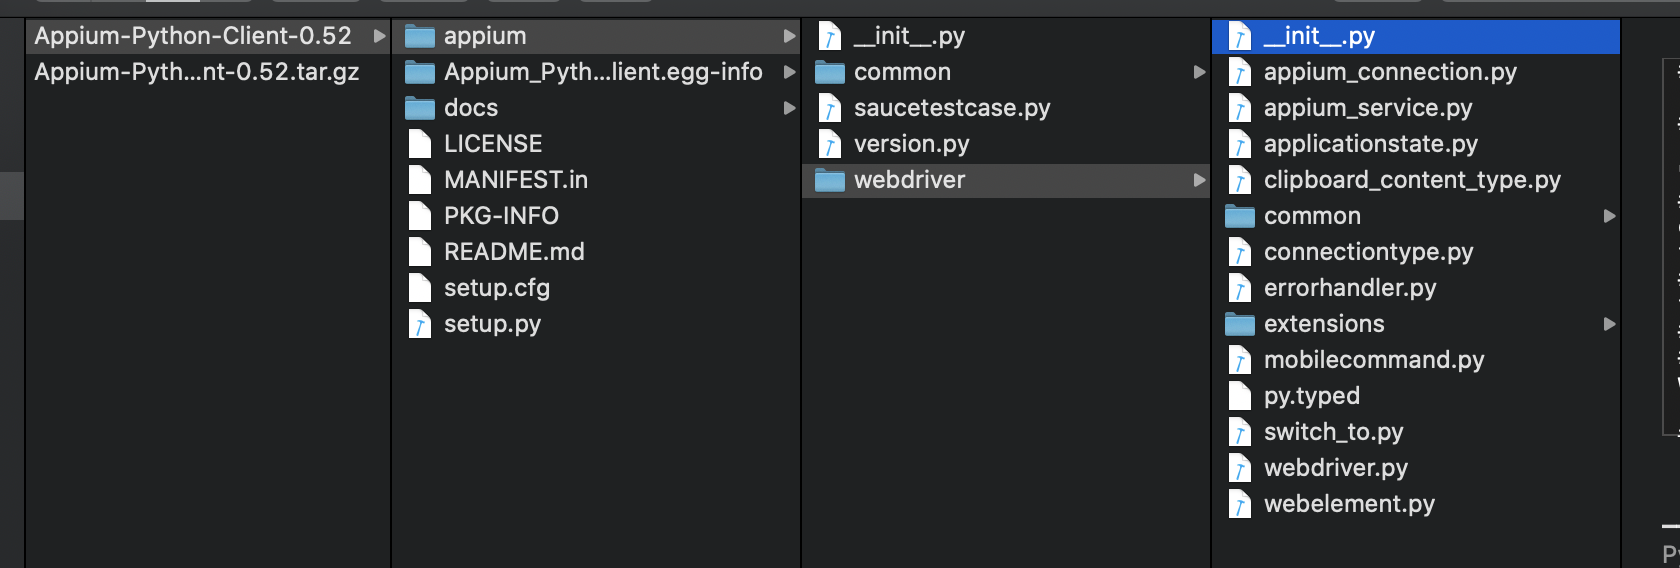1680x568 pixels.
Task: Click the README.md file icon
Action: pyautogui.click(x=419, y=252)
